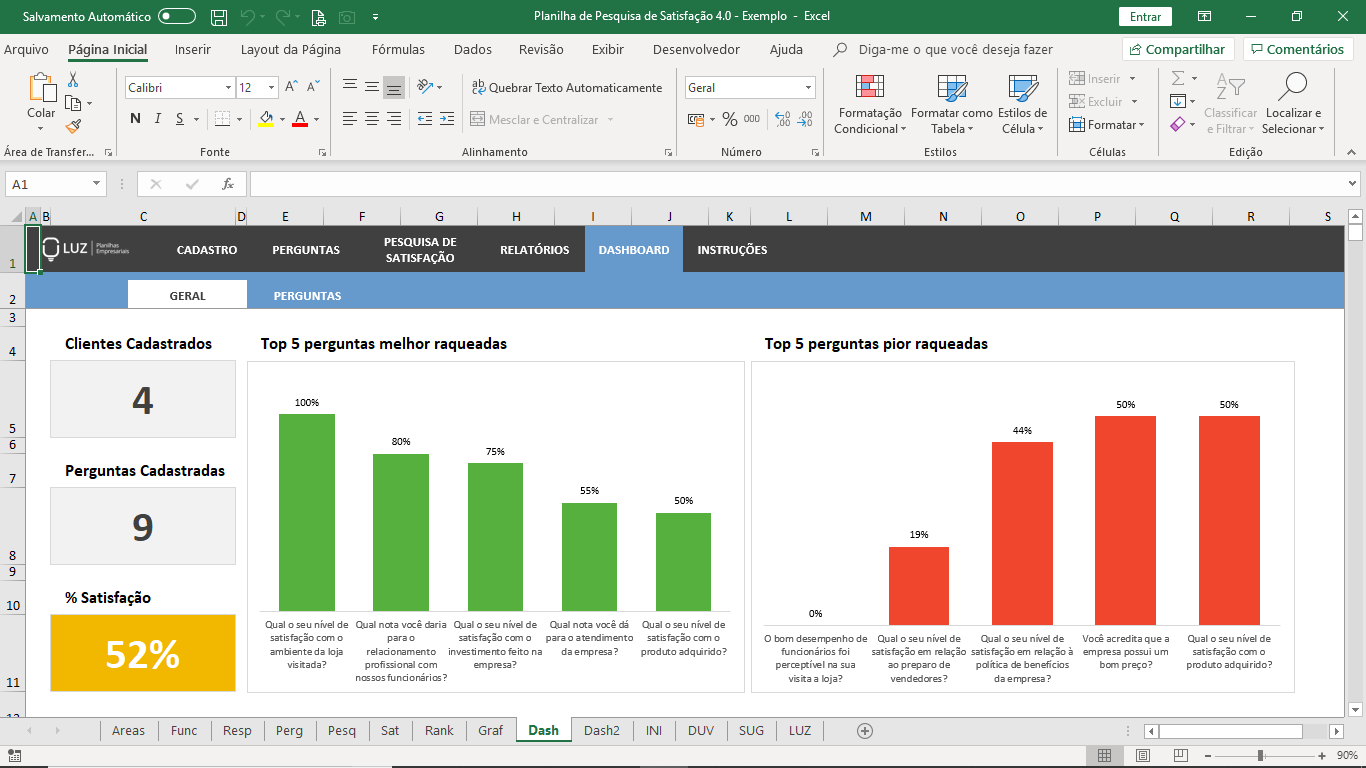The image size is (1366, 768).
Task: Click the Insert Function fx icon
Action: tap(228, 184)
